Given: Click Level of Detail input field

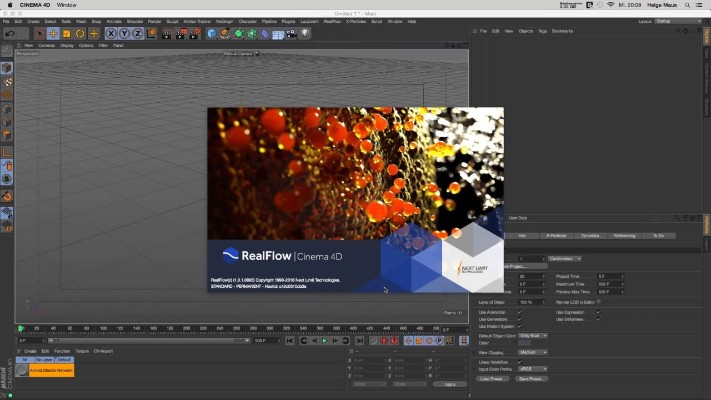Looking at the screenshot, I should click(531, 302).
